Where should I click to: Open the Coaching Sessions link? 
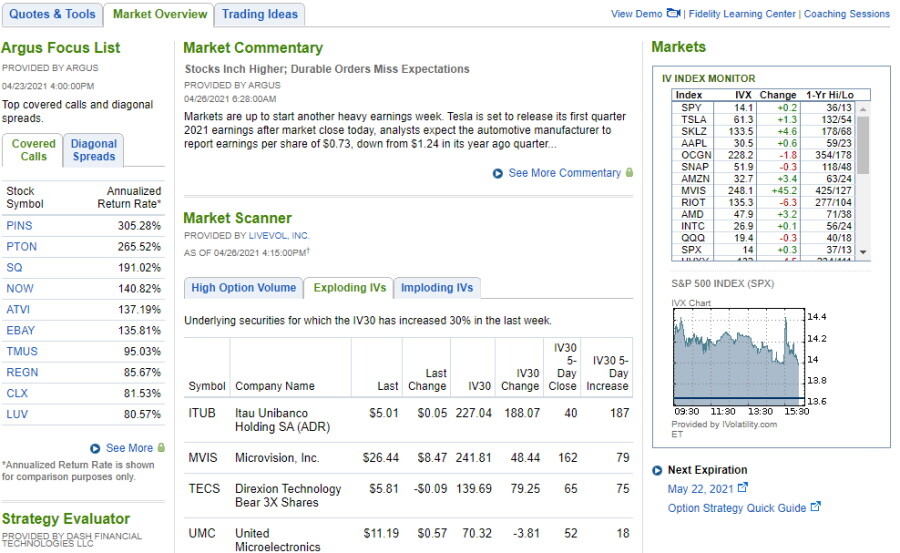(x=846, y=14)
